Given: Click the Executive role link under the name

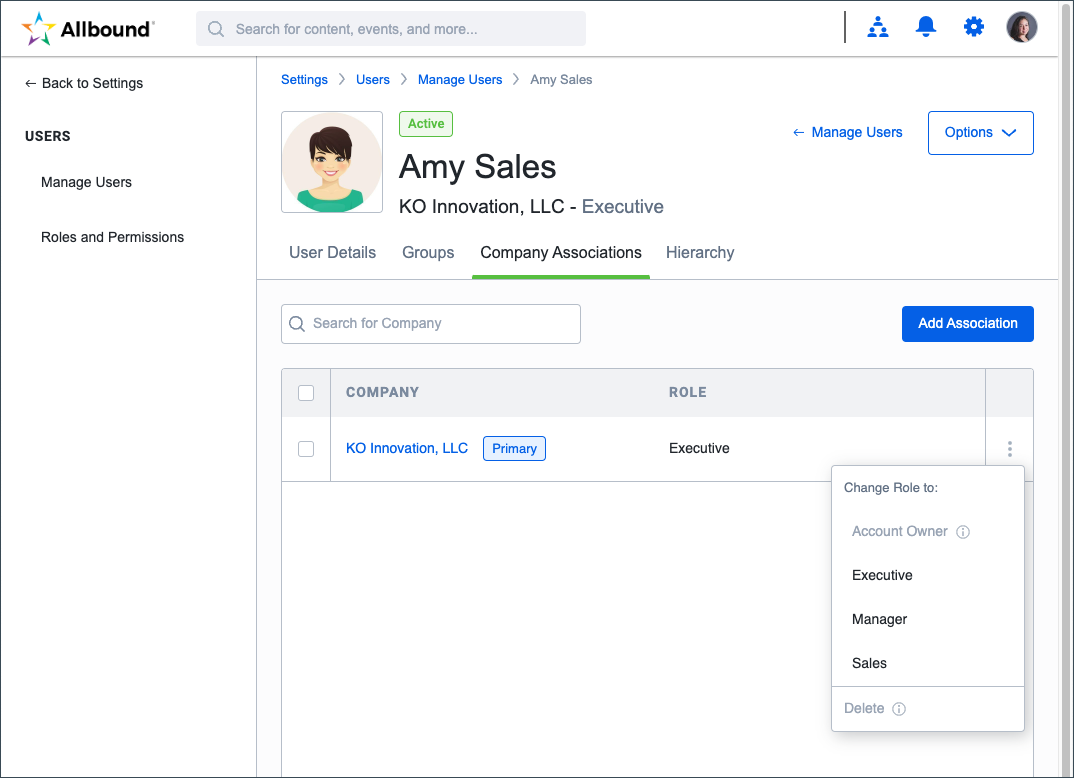Looking at the screenshot, I should click(x=623, y=206).
